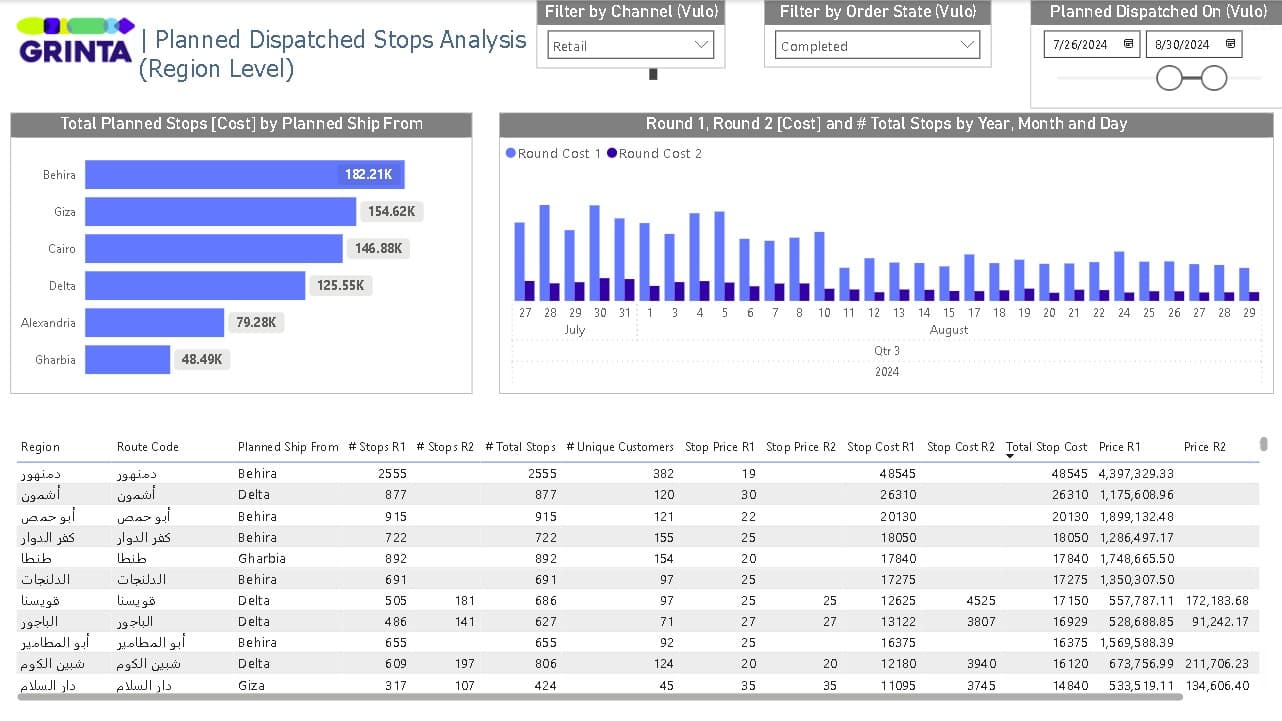Click the Round 1, Round 2 chart title
The image size is (1282, 721).
[886, 124]
